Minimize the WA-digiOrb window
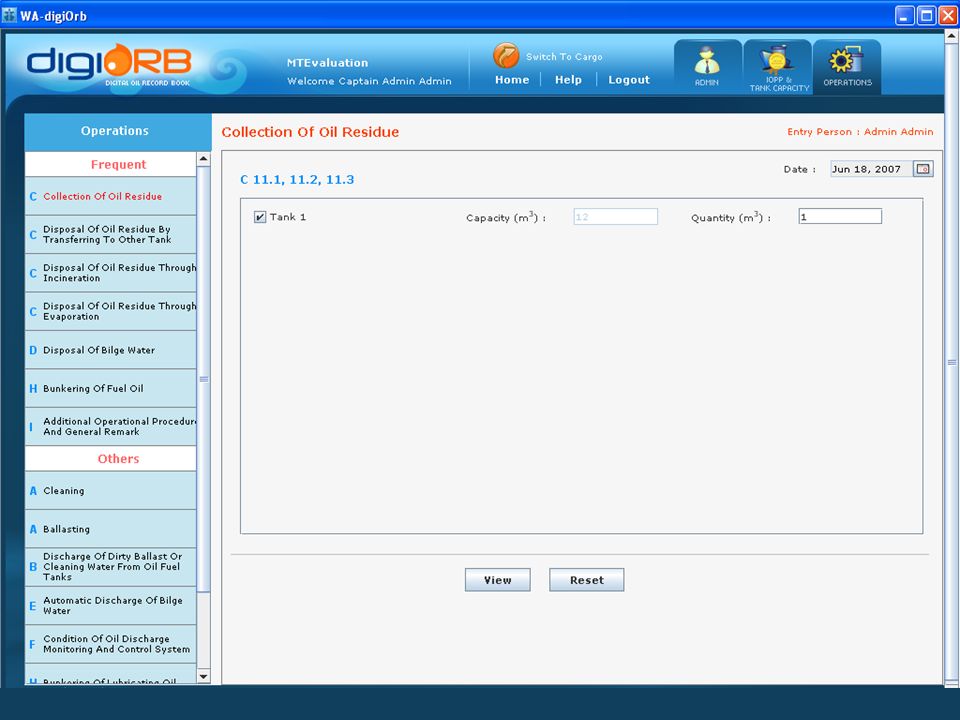The width and height of the screenshot is (960, 720). [905, 15]
